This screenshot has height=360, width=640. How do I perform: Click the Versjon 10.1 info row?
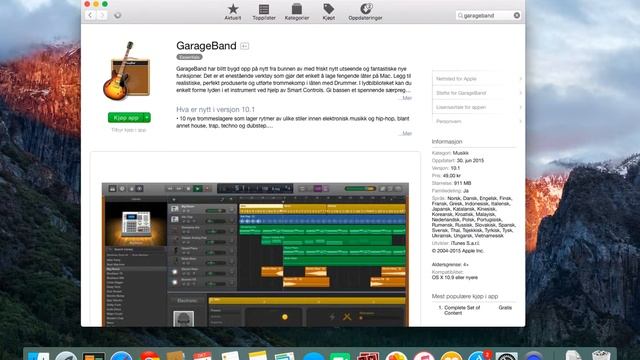coord(446,168)
